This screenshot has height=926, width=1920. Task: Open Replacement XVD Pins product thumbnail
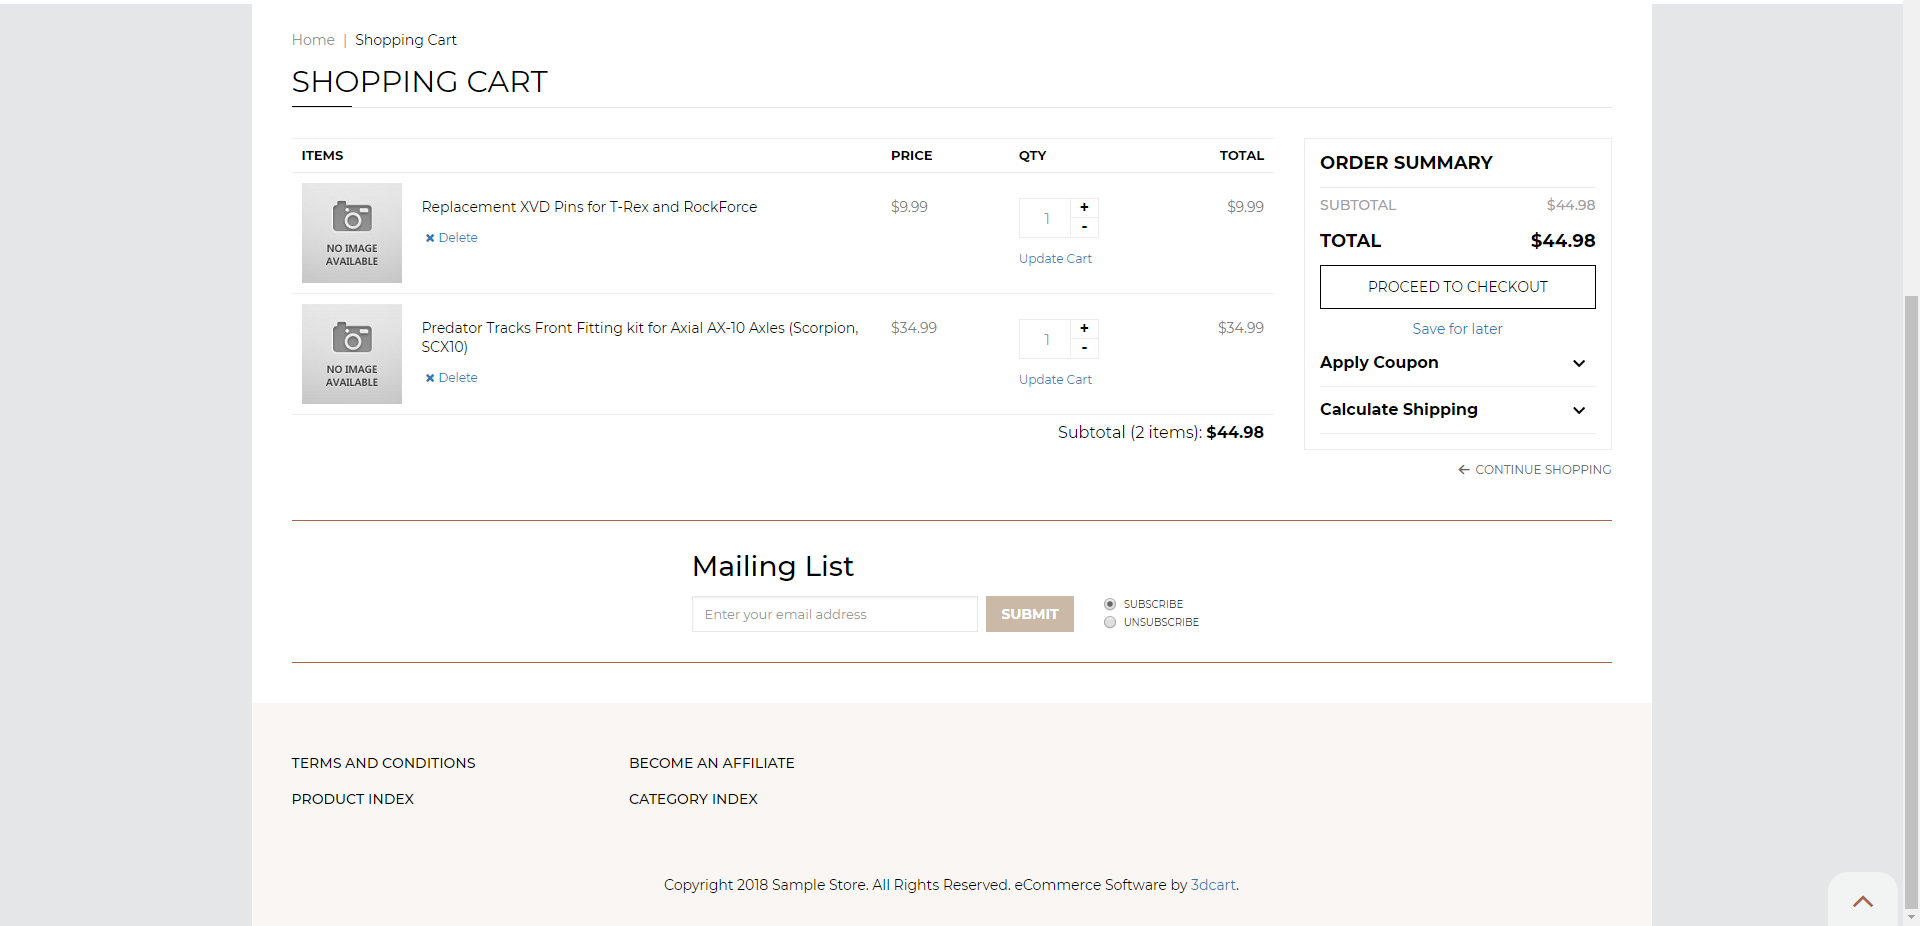click(352, 233)
